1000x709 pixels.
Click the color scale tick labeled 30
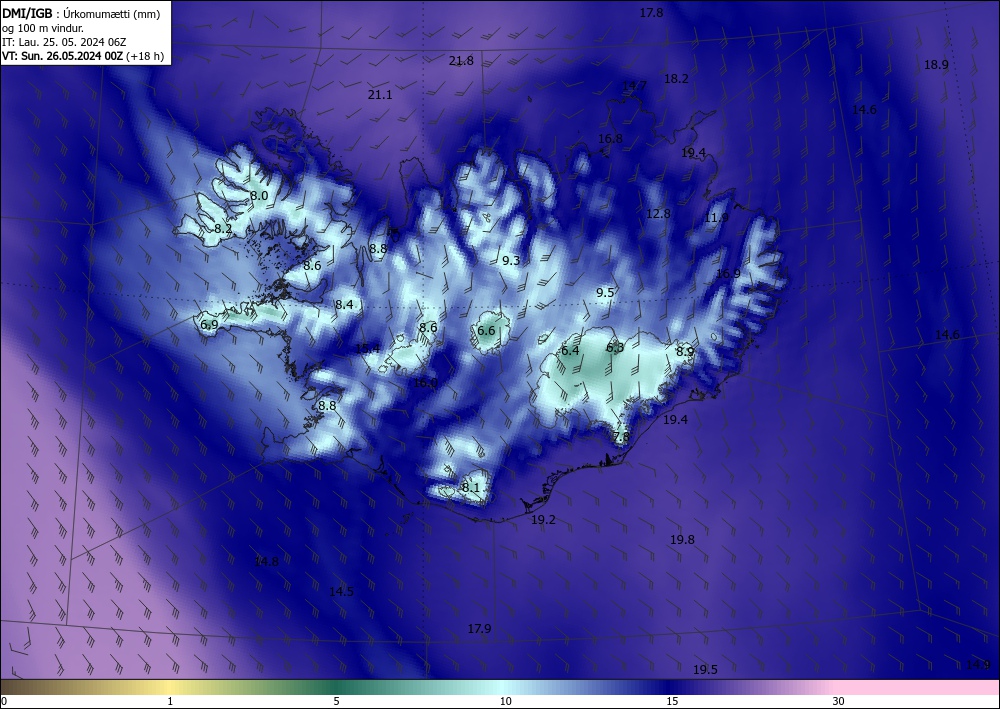839,701
